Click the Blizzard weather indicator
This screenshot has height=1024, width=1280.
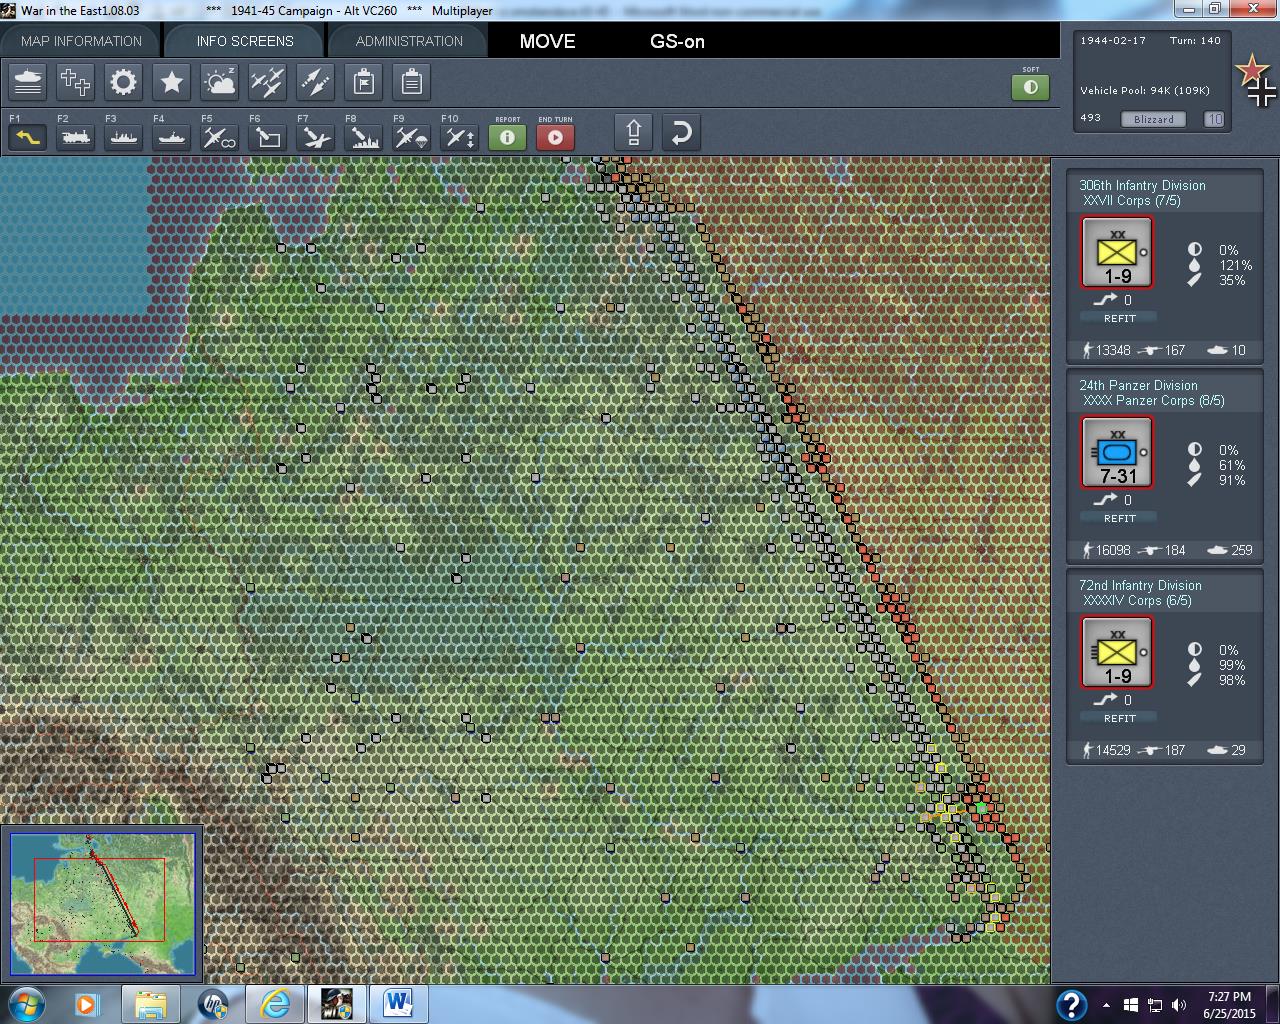pos(1153,119)
